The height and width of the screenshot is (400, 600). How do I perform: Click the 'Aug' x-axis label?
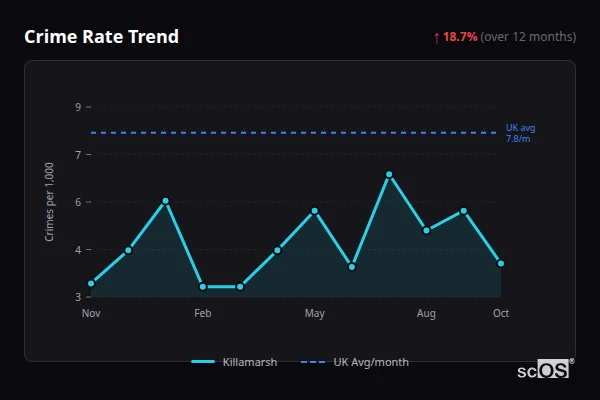pos(426,313)
